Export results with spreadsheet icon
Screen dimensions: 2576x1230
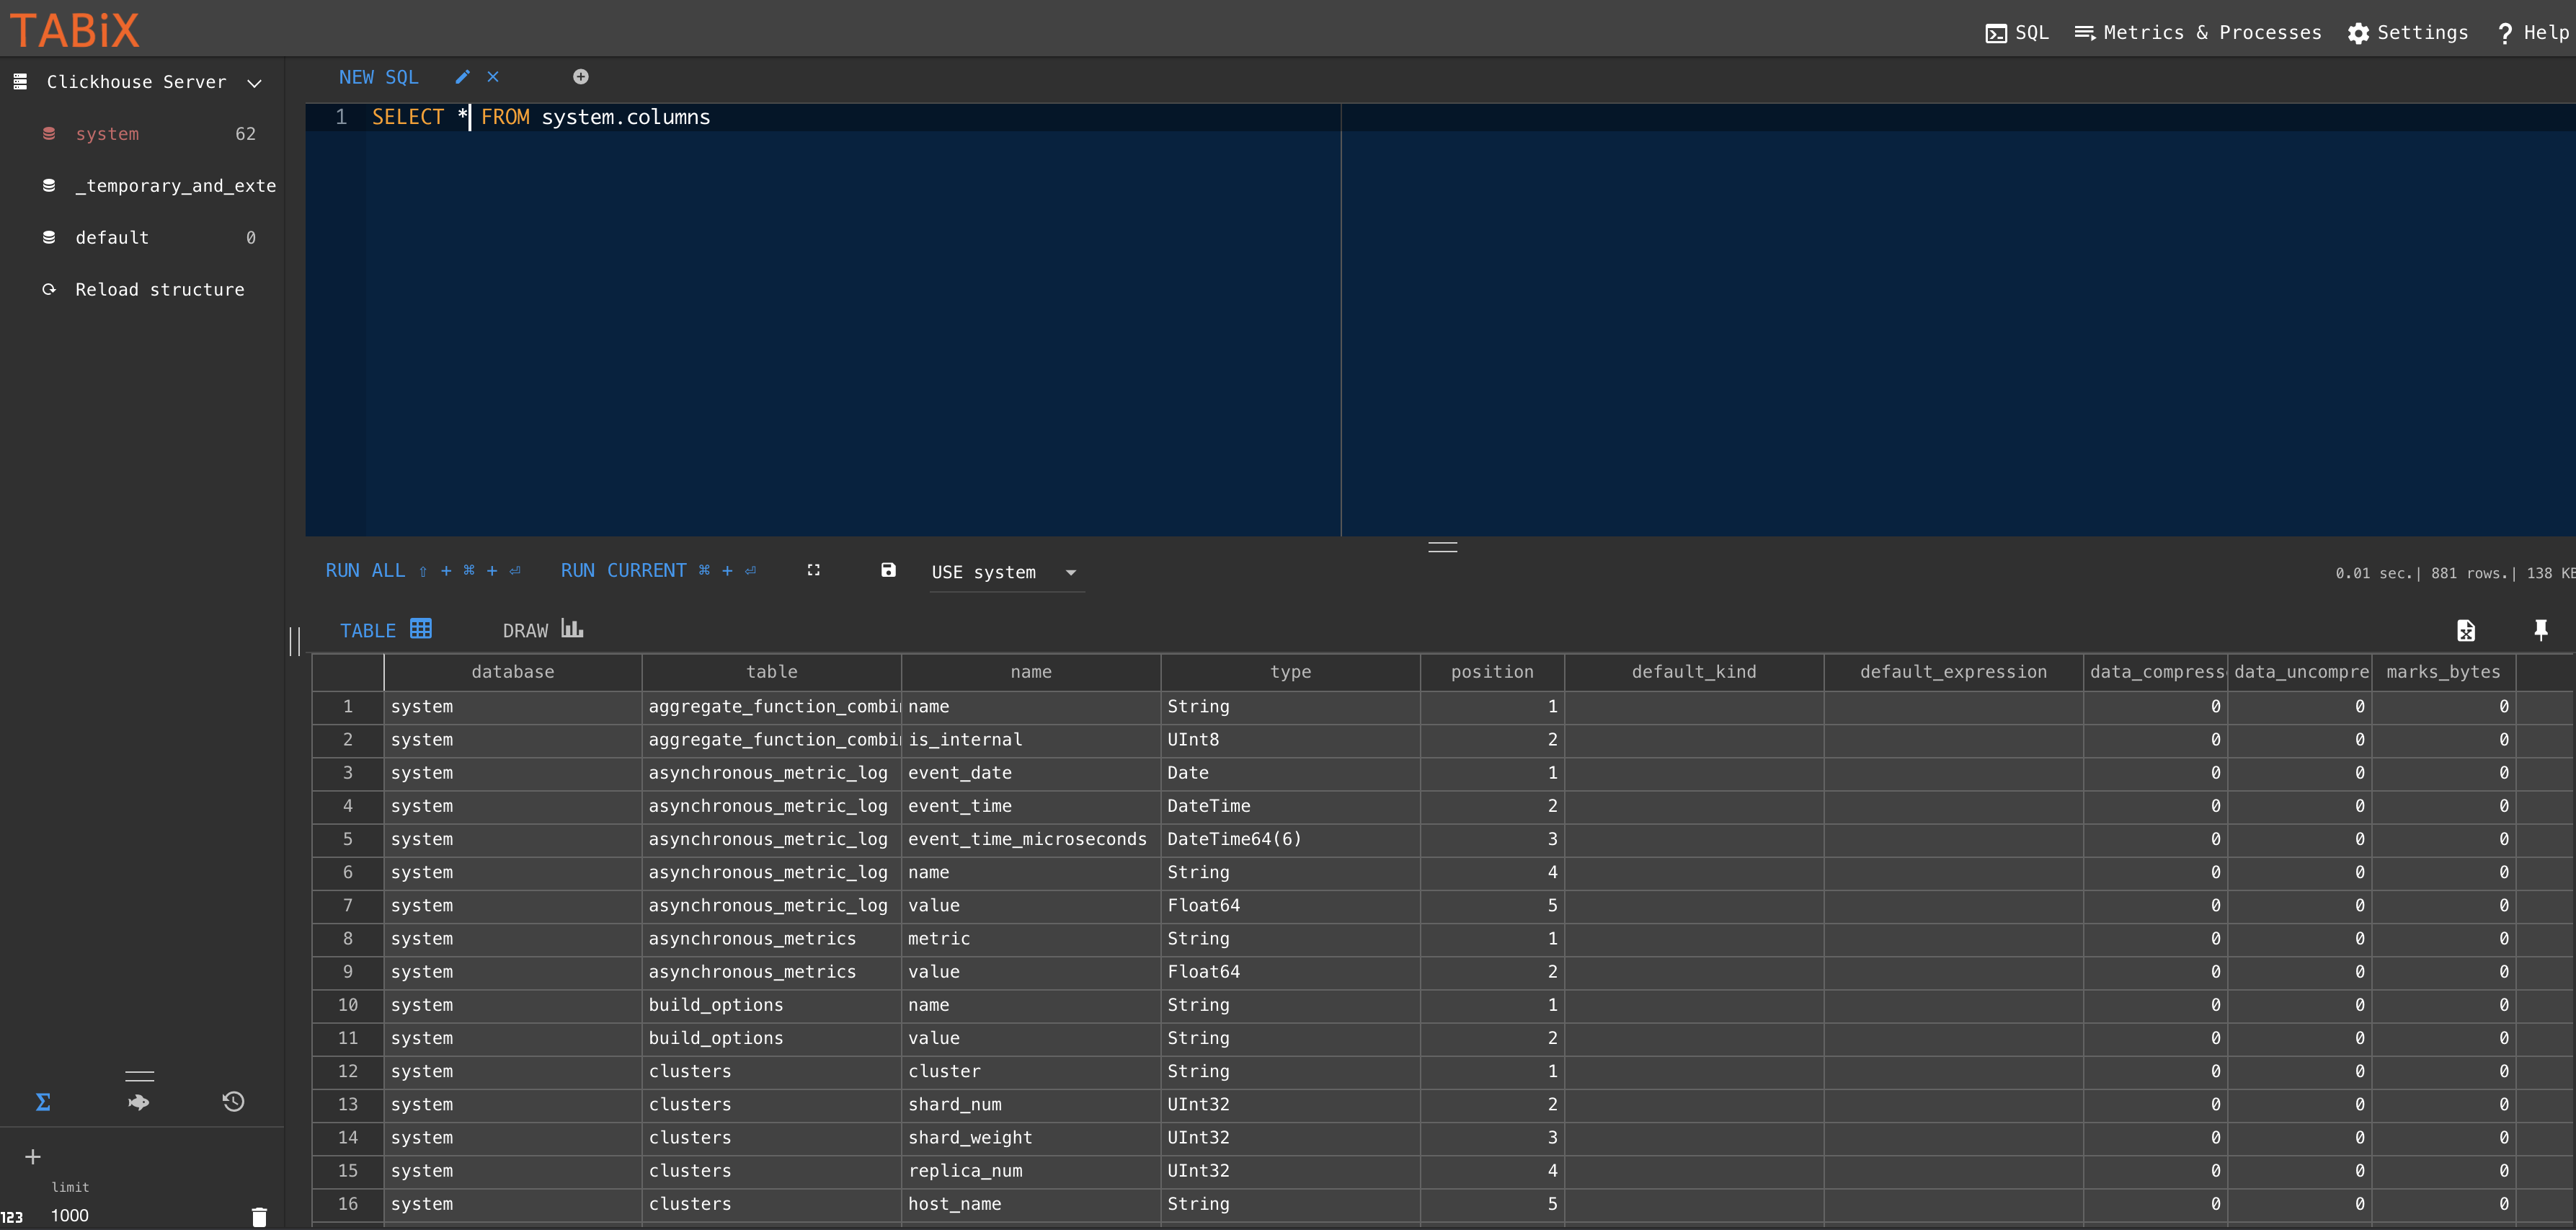[x=2466, y=630]
